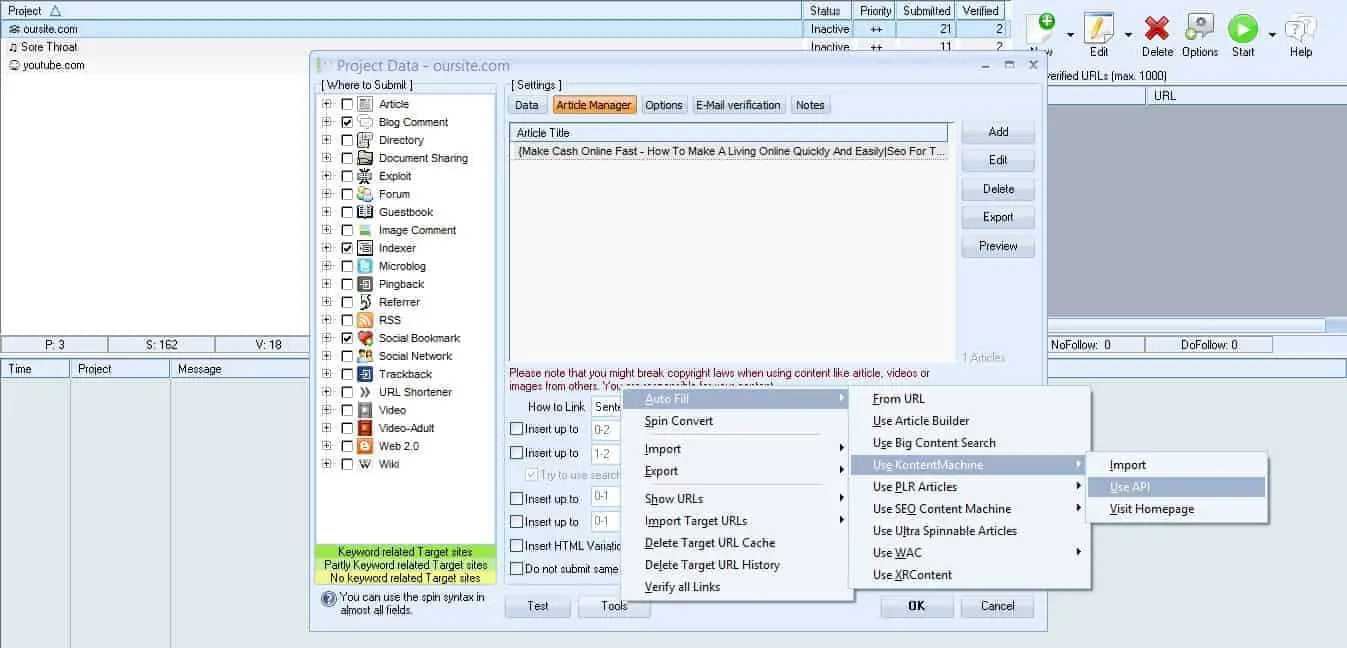Expand the Microblog tree node
The image size is (1347, 648).
click(327, 266)
